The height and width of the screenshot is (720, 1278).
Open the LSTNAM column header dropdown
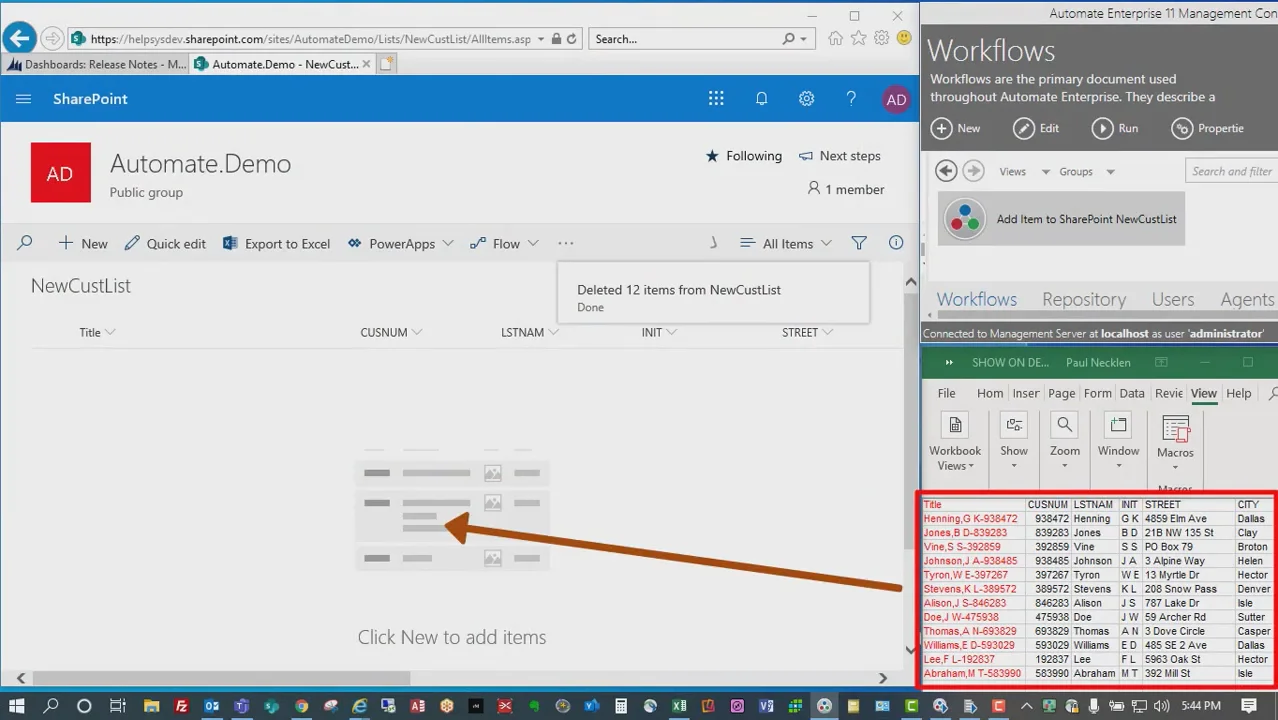pos(529,332)
